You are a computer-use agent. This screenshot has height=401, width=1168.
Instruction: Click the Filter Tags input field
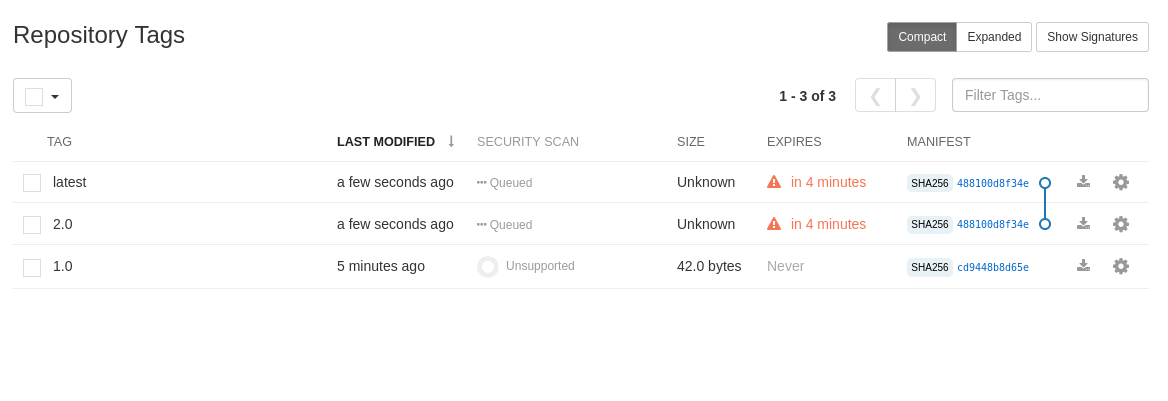1050,95
